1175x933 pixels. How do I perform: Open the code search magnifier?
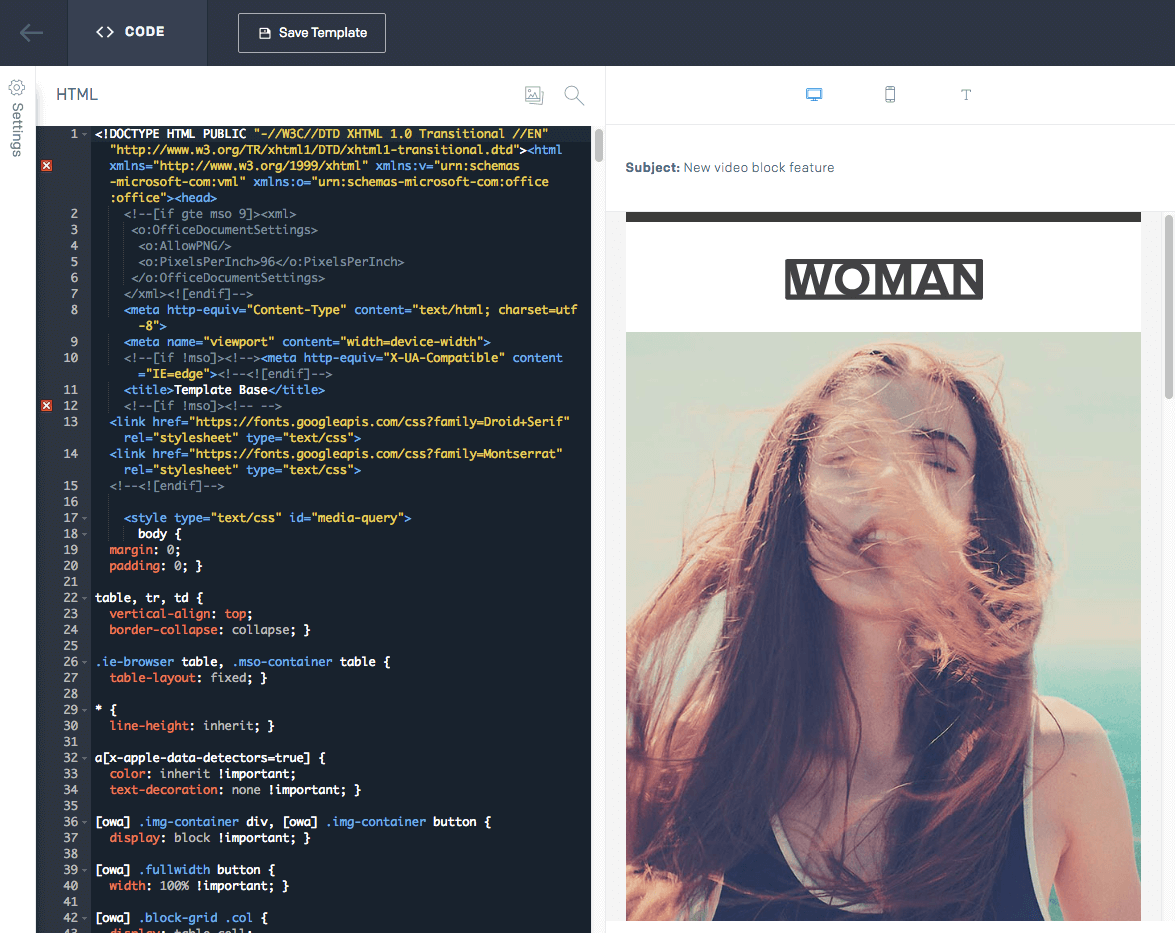574,95
